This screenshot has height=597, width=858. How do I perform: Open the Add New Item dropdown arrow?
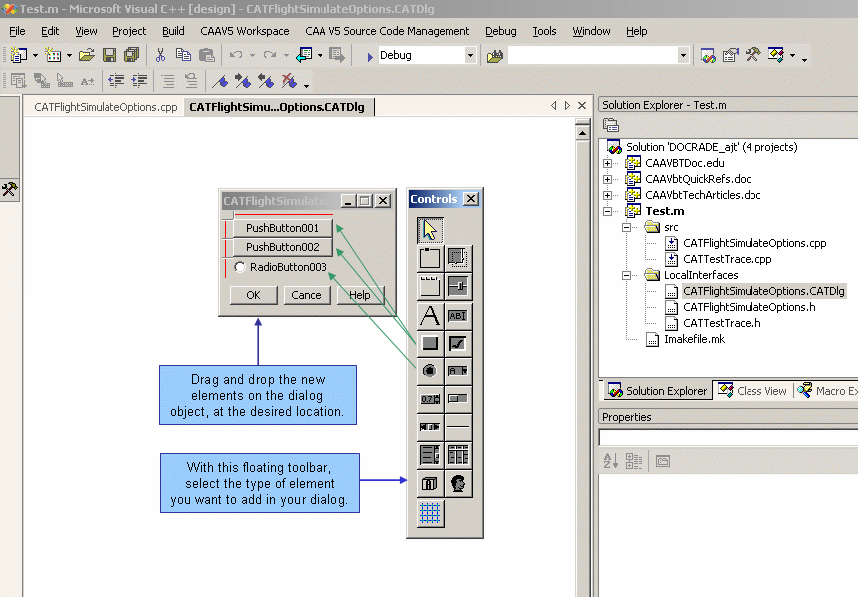(69, 55)
